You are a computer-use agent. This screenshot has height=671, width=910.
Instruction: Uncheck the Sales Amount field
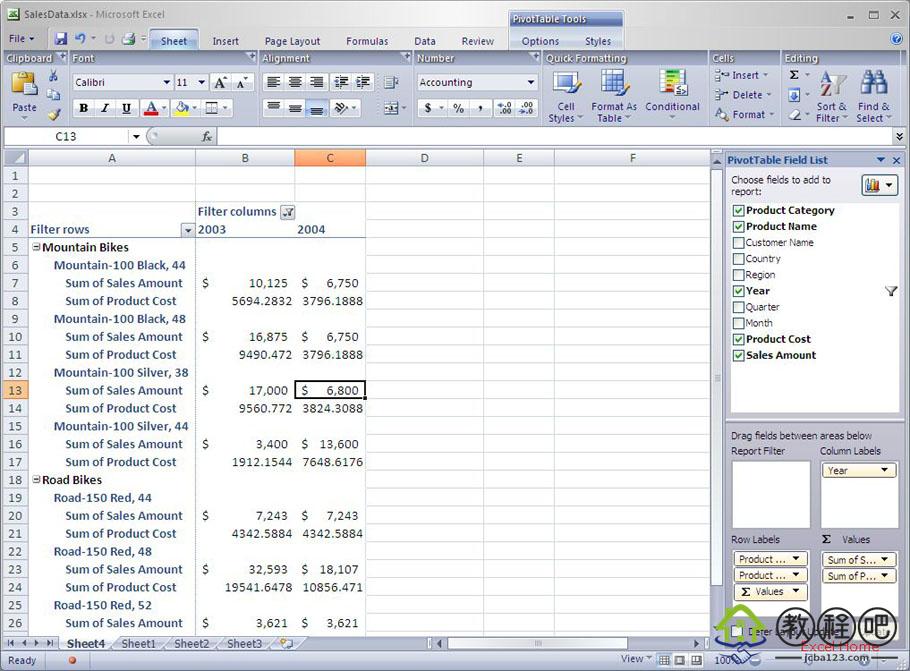coord(738,355)
